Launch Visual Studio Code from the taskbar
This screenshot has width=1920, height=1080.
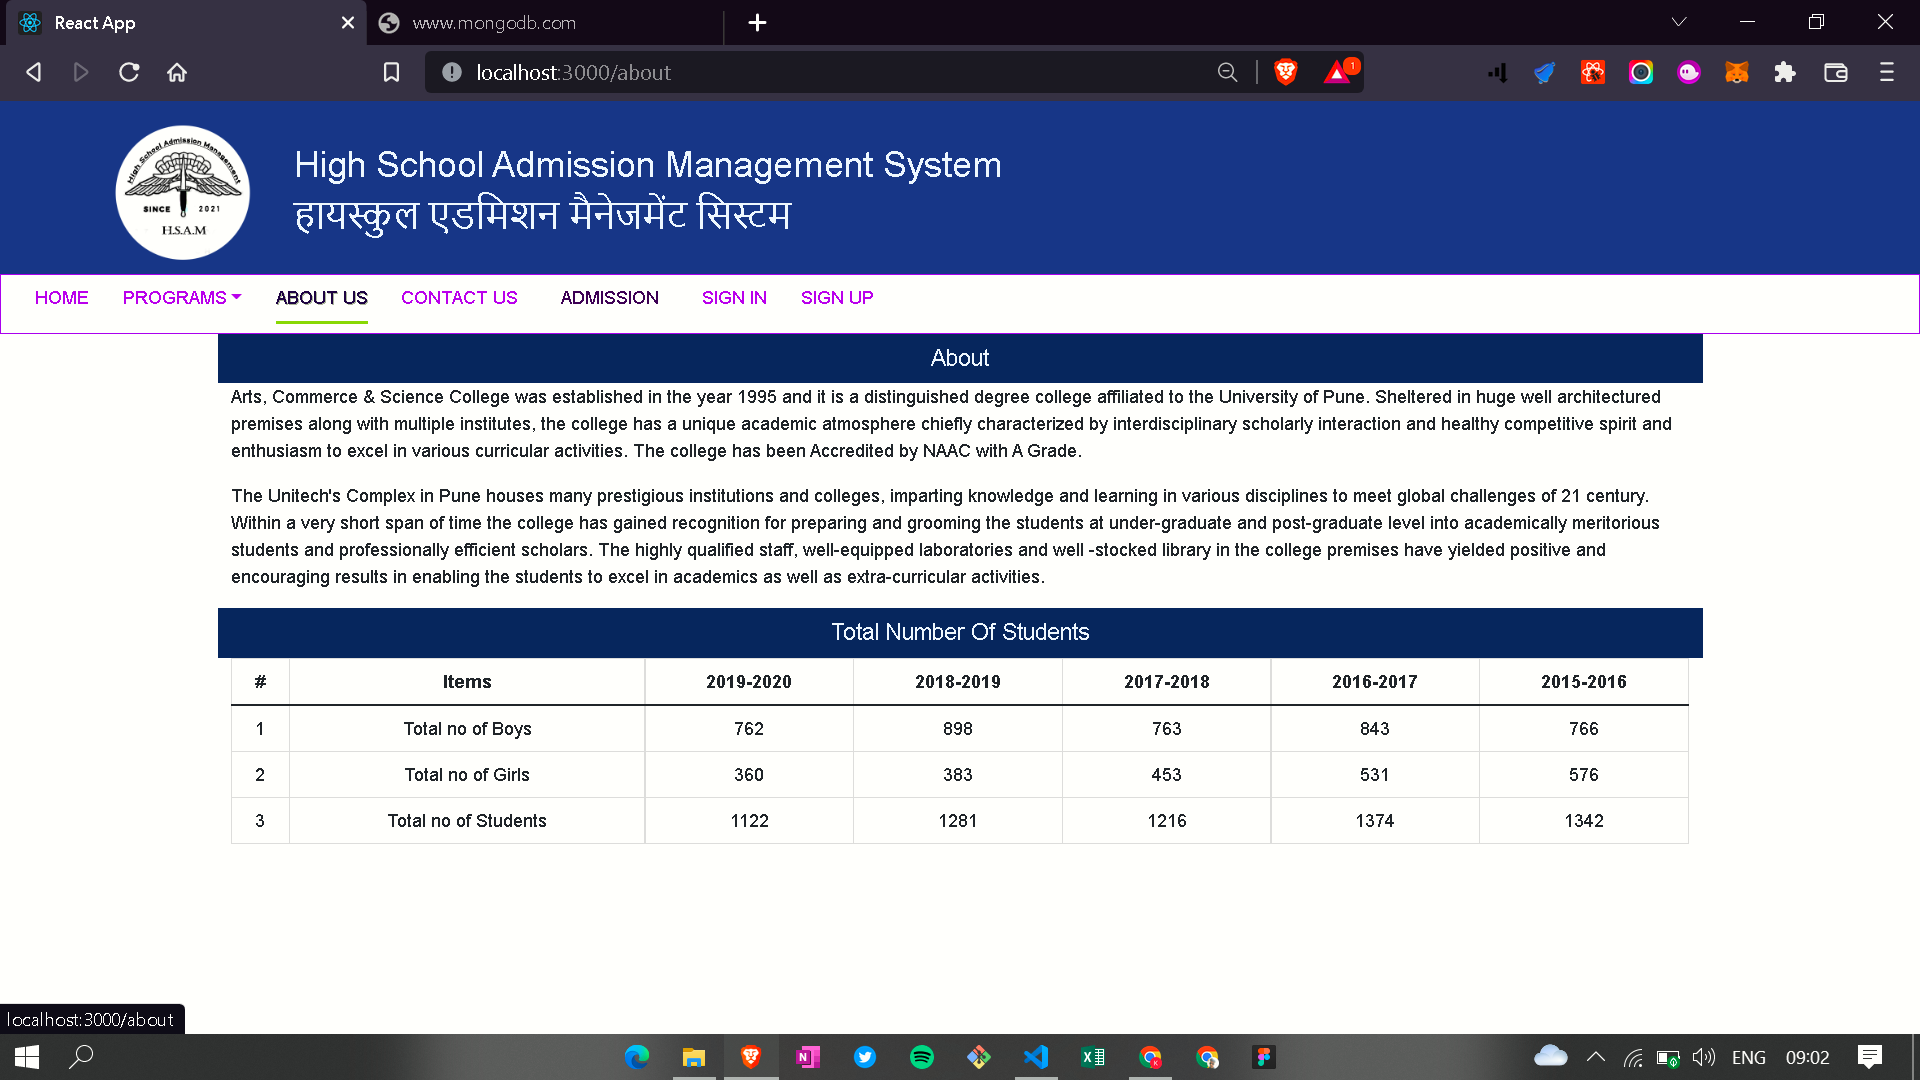coord(1036,1057)
